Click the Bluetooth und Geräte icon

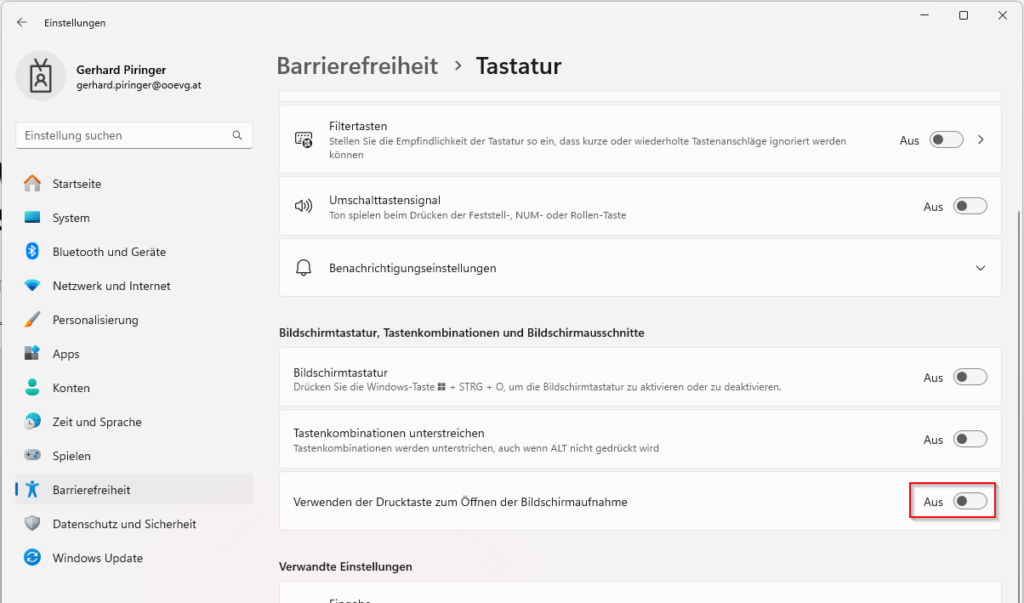point(33,252)
